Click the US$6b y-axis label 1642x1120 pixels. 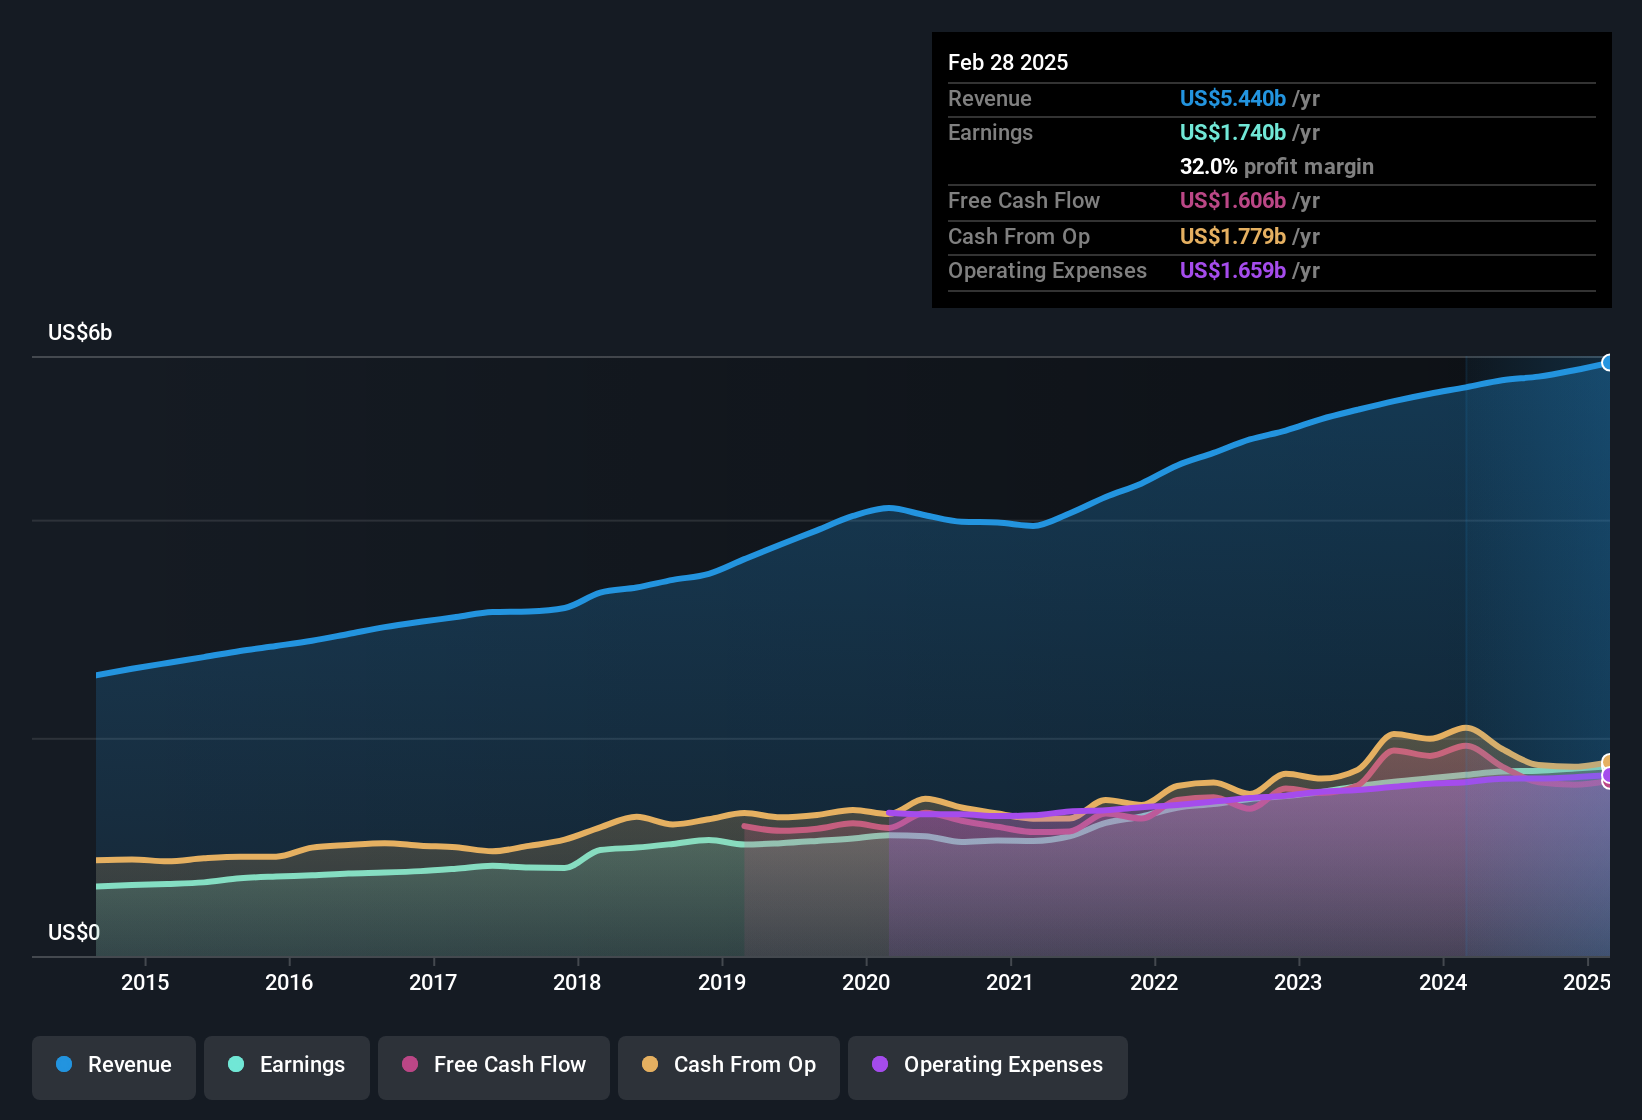(x=80, y=333)
